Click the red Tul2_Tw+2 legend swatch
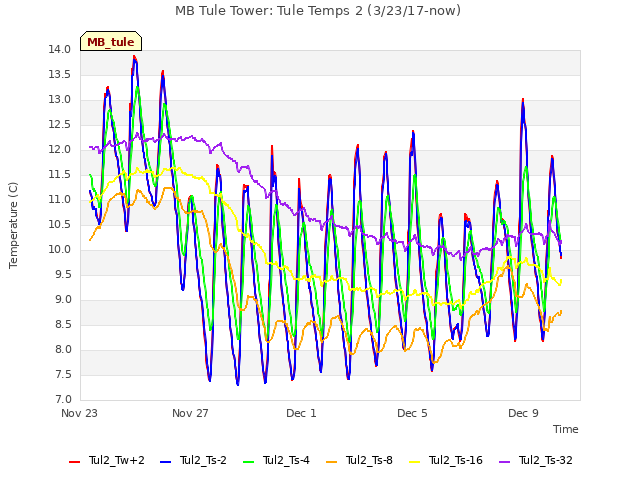Screen dimensions: 640x480 pos(74,462)
